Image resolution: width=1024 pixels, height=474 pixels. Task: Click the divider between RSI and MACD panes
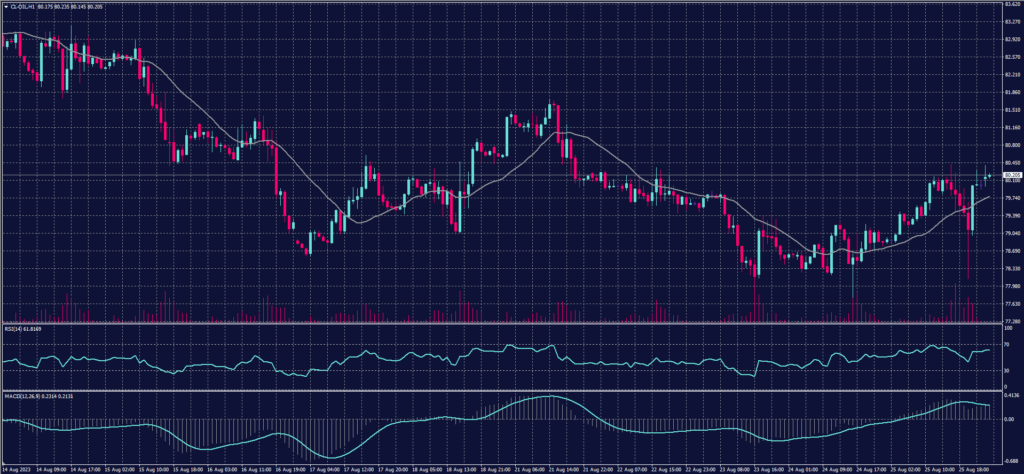point(500,390)
